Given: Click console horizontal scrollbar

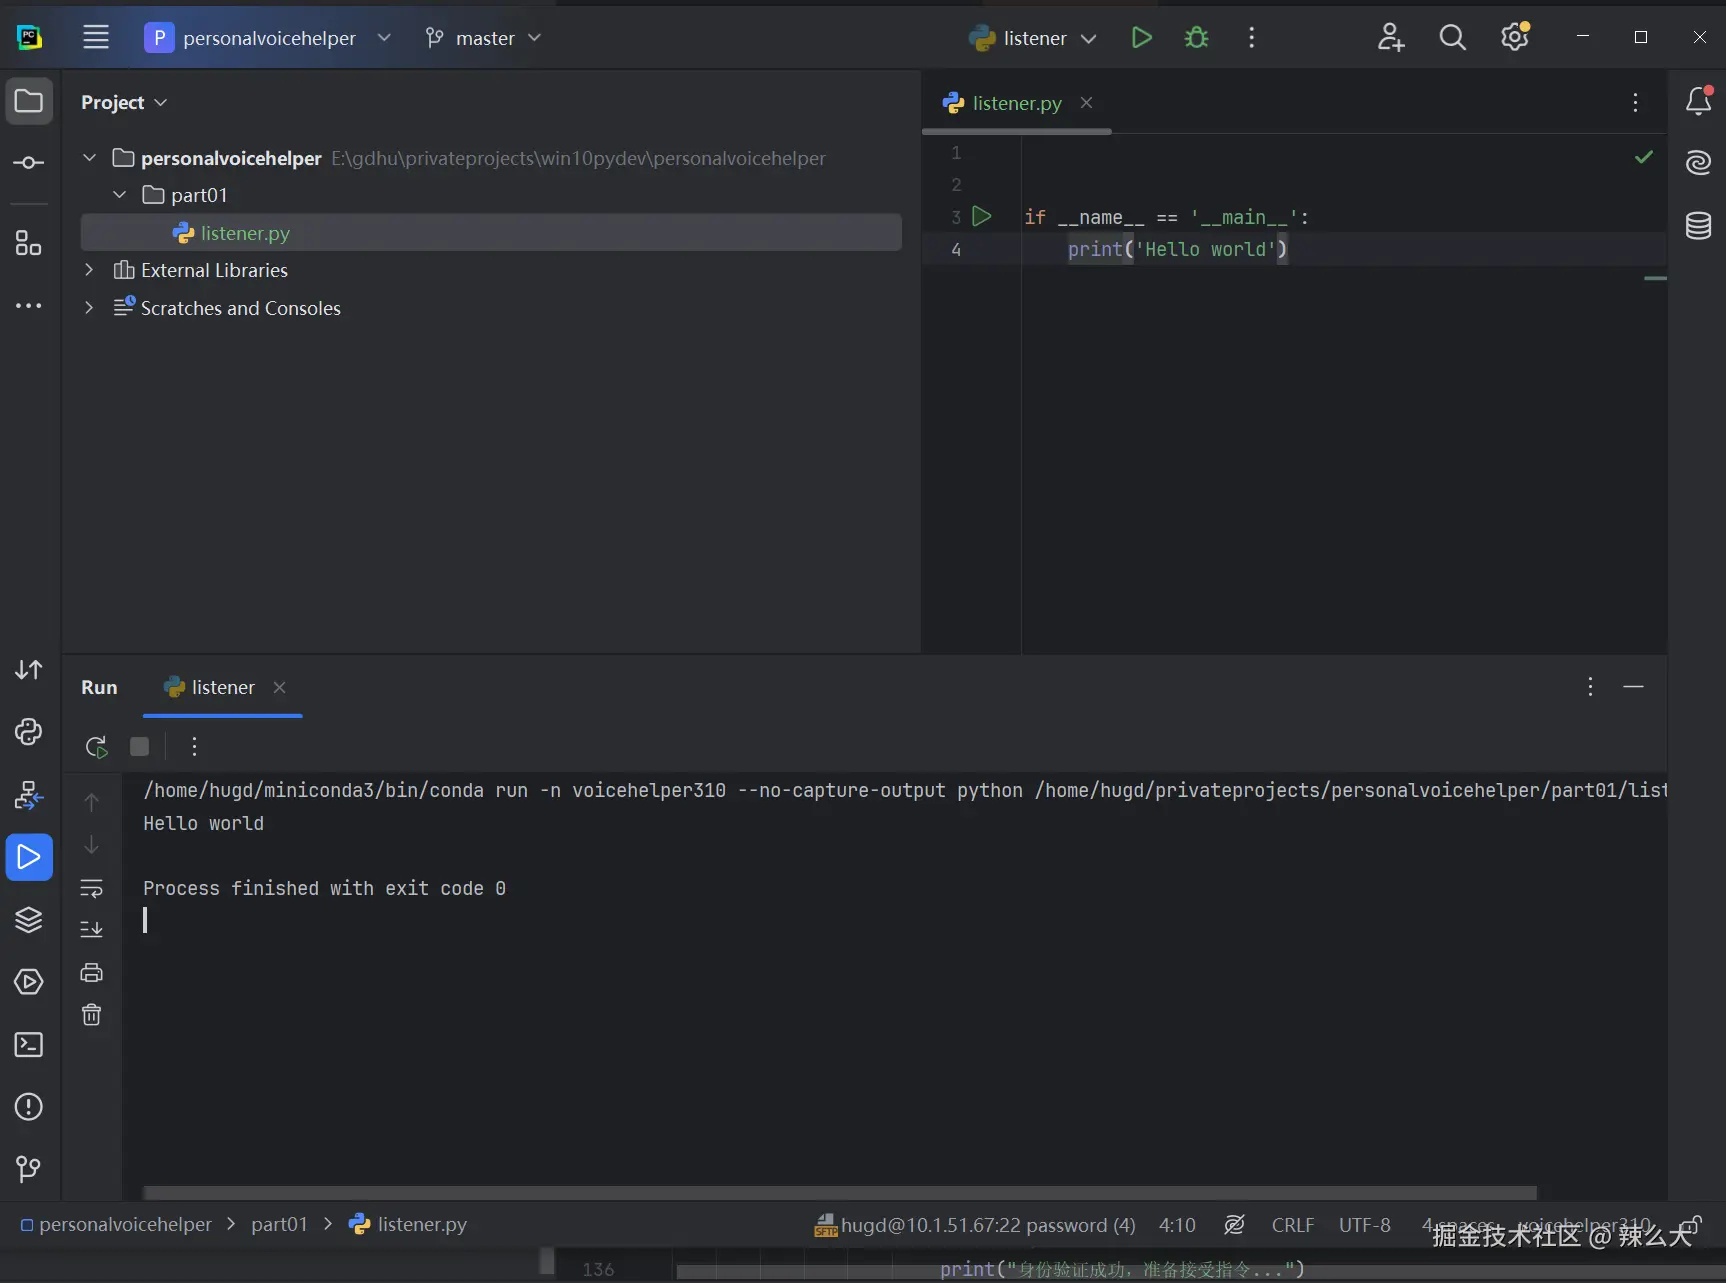Looking at the screenshot, I should [840, 1192].
